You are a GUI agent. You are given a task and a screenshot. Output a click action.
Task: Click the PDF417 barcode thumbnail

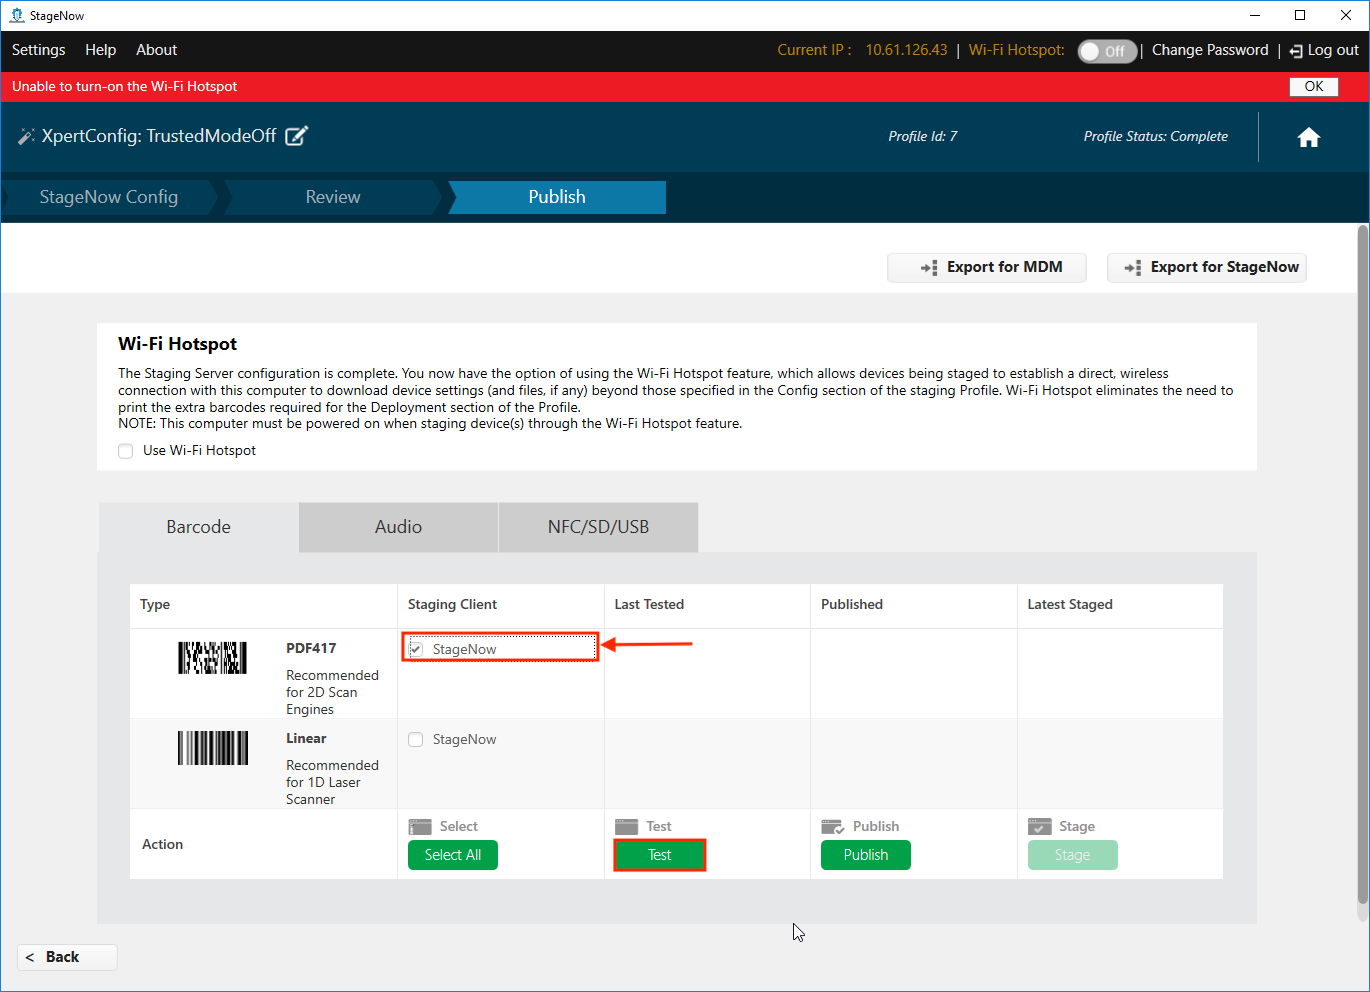tap(212, 658)
